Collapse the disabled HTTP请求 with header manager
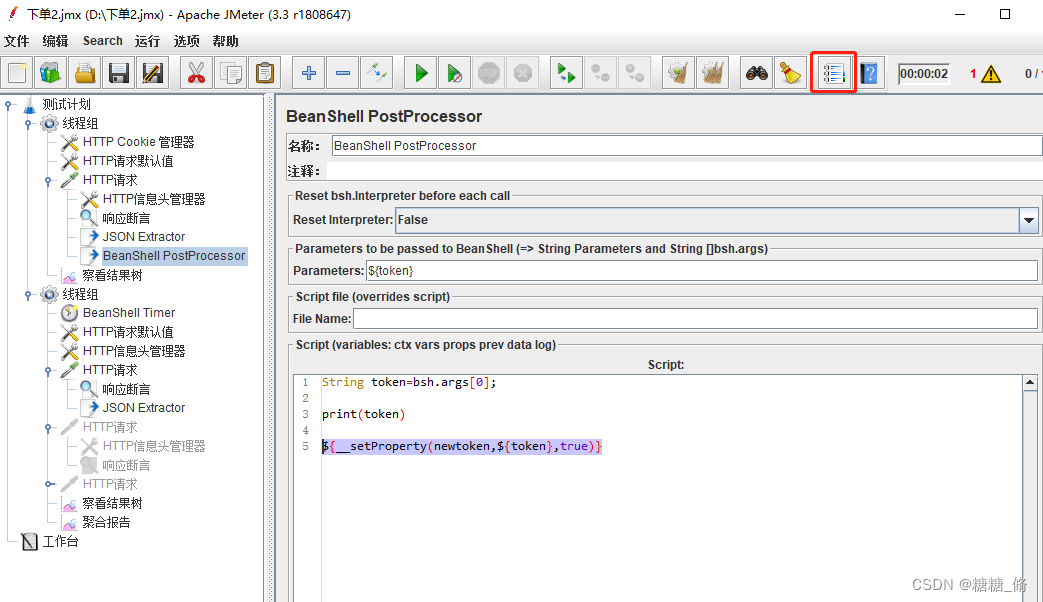Screen dimensions: 1043x602 point(48,428)
